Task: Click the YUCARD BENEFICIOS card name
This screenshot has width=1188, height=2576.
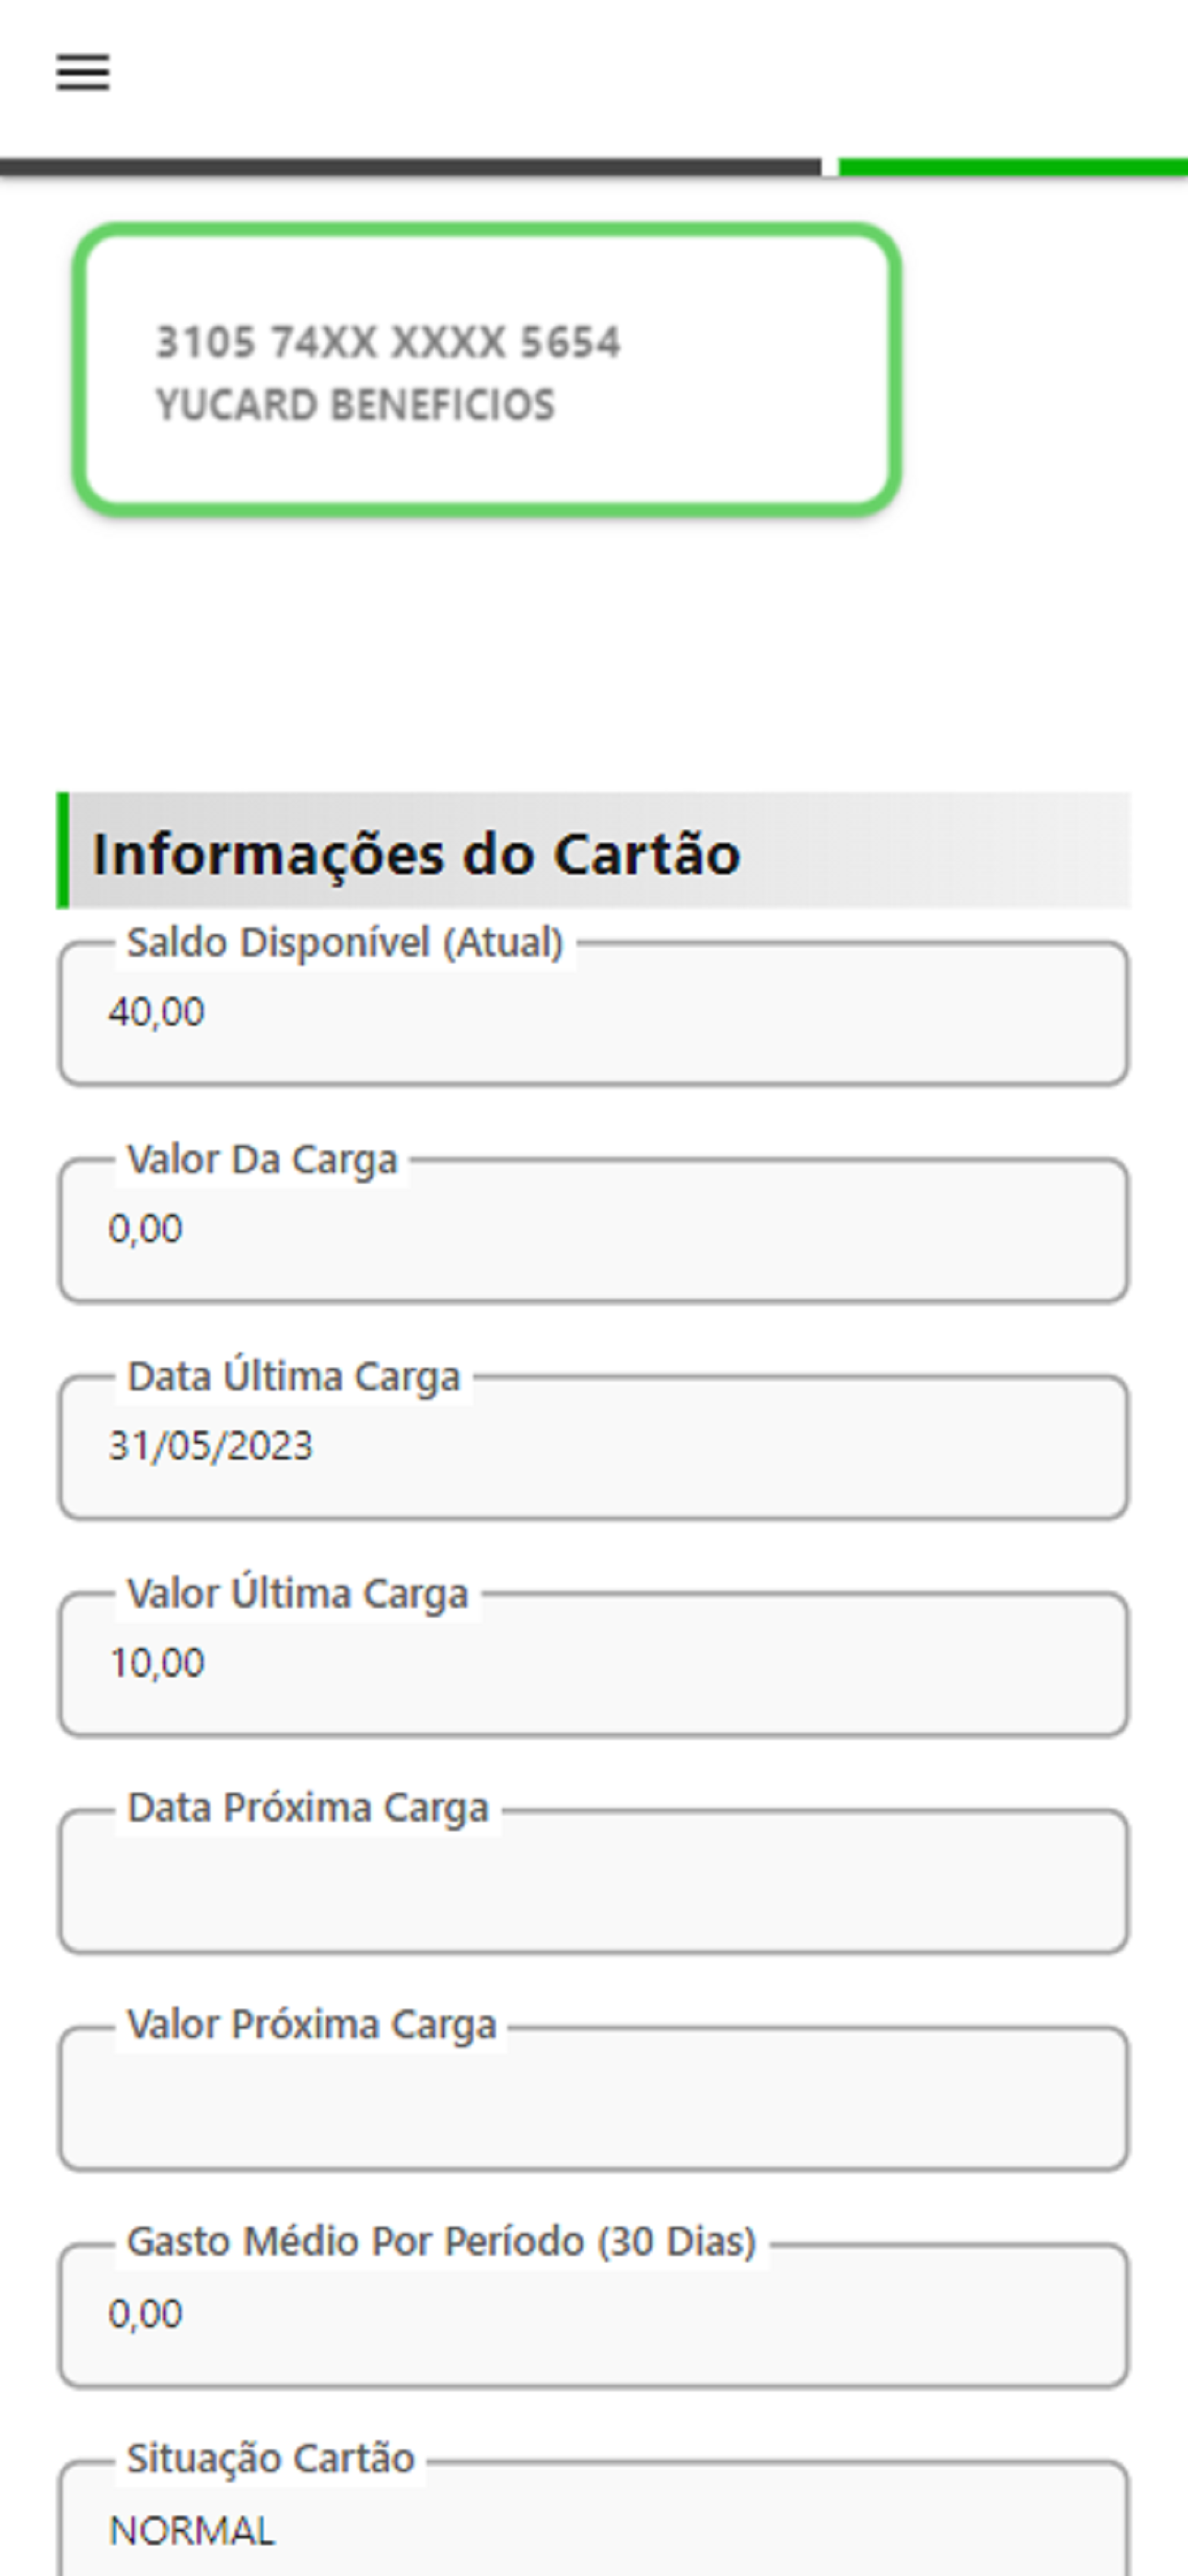Action: coord(355,405)
